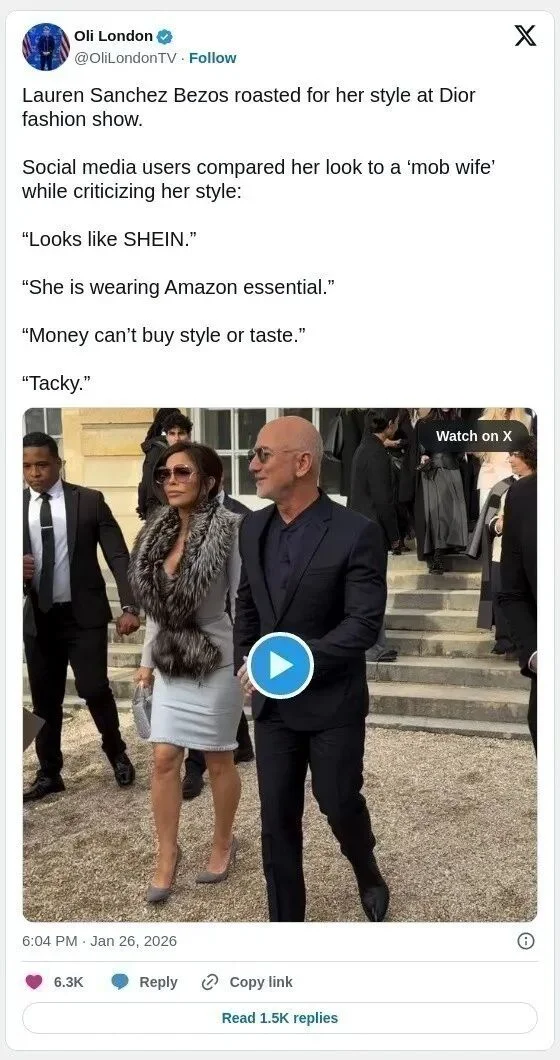The width and height of the screenshot is (560, 1060).
Task: Click the Oli London display name
Action: click(113, 37)
